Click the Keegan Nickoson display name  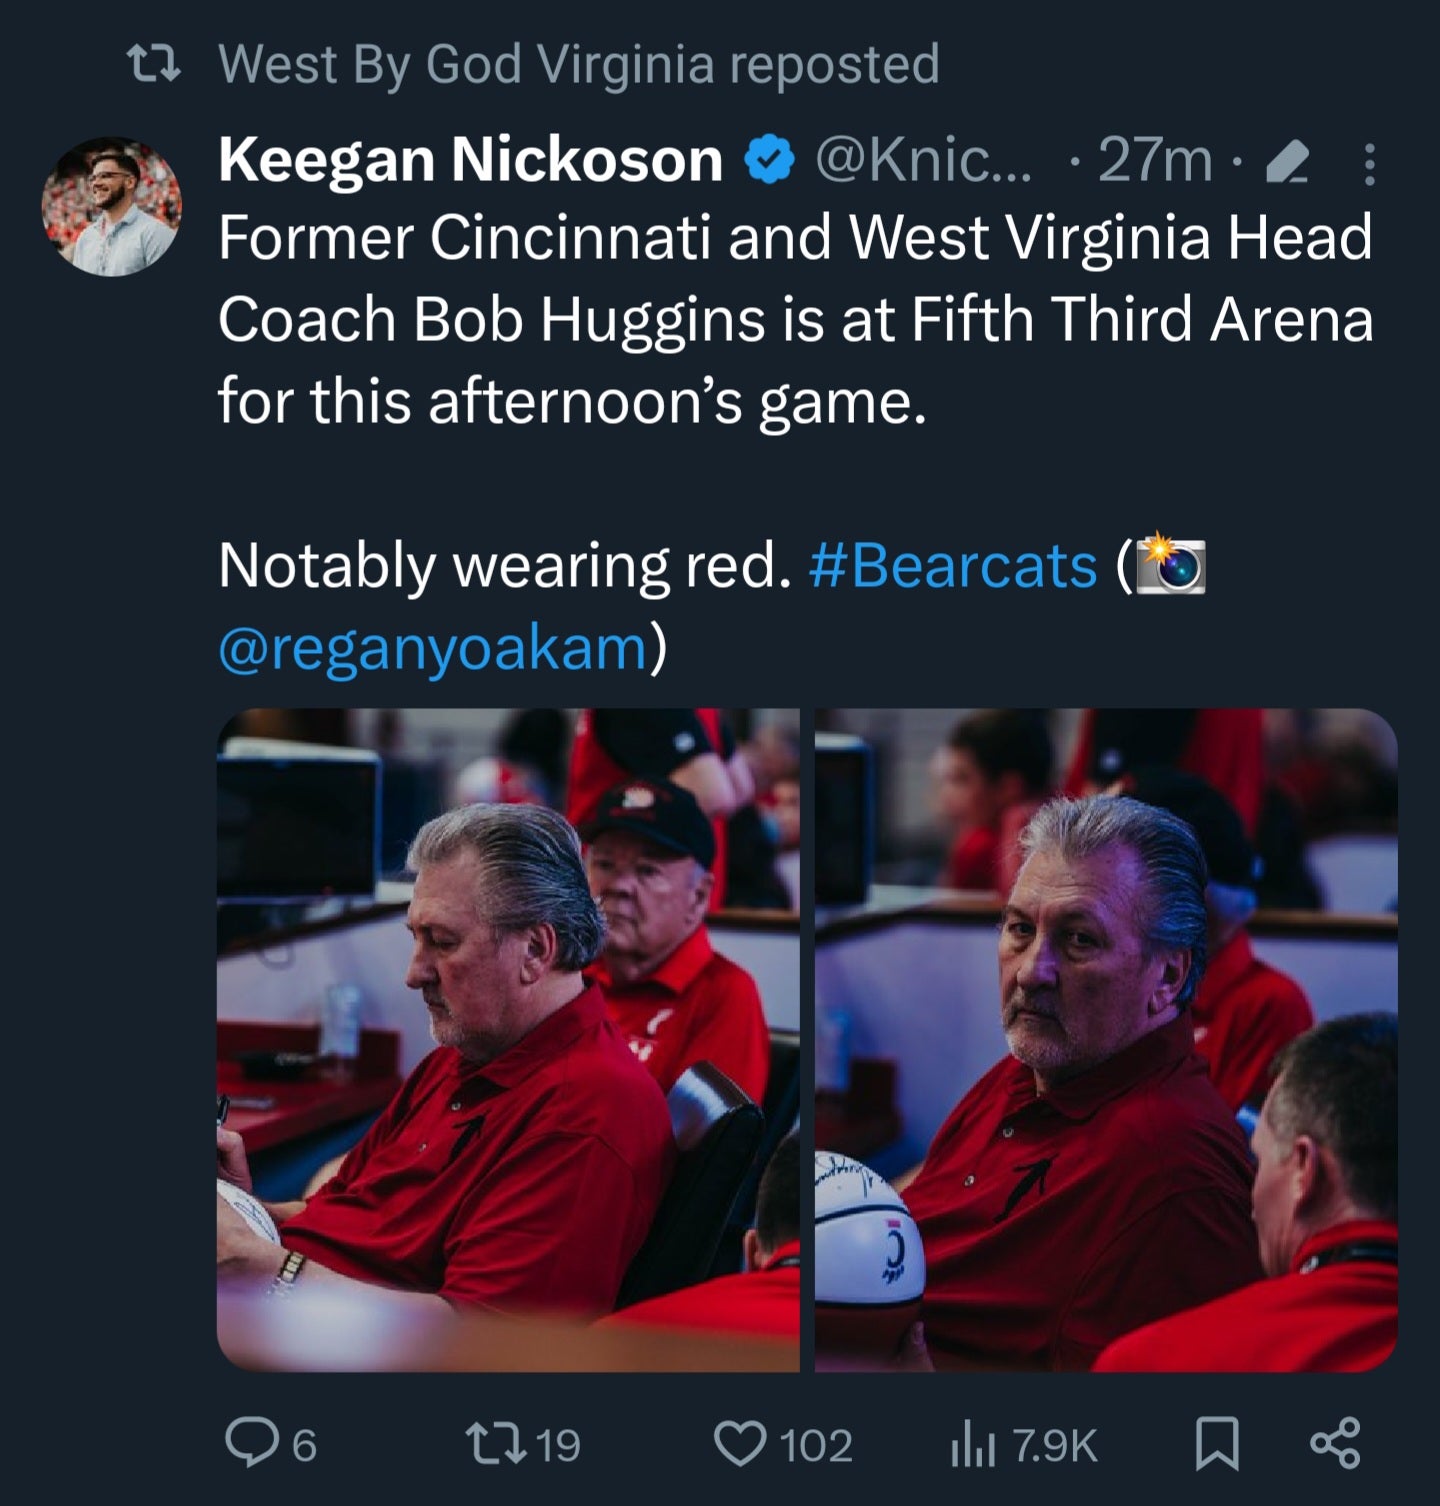point(470,160)
